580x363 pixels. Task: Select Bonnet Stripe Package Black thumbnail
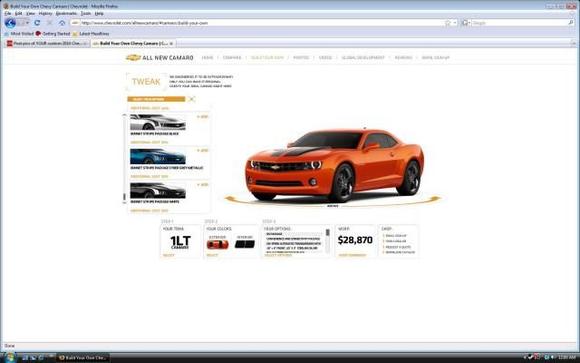point(158,122)
